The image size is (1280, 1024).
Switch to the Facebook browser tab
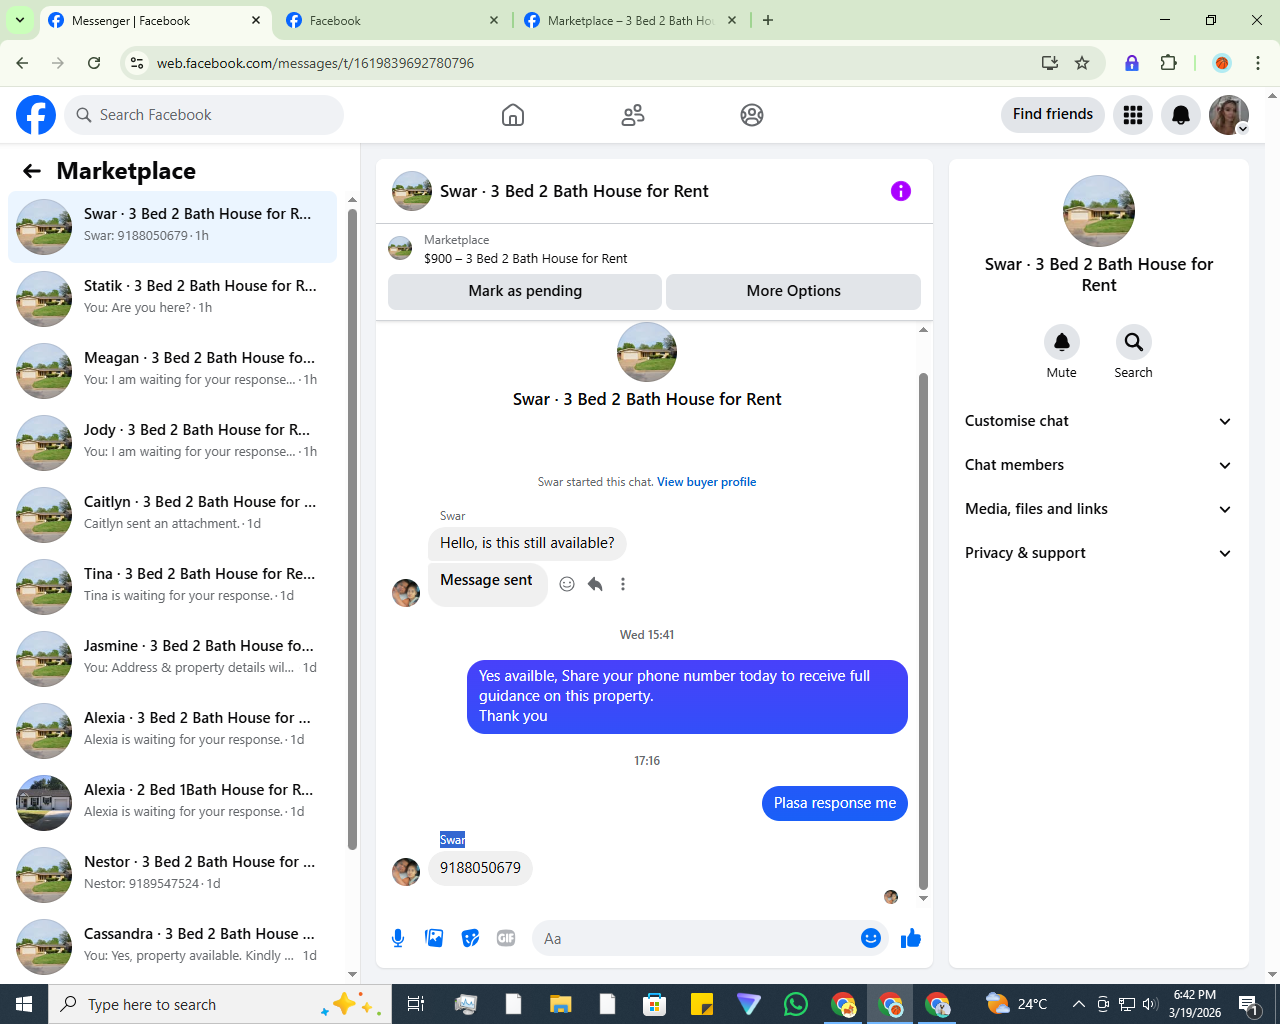pyautogui.click(x=390, y=20)
